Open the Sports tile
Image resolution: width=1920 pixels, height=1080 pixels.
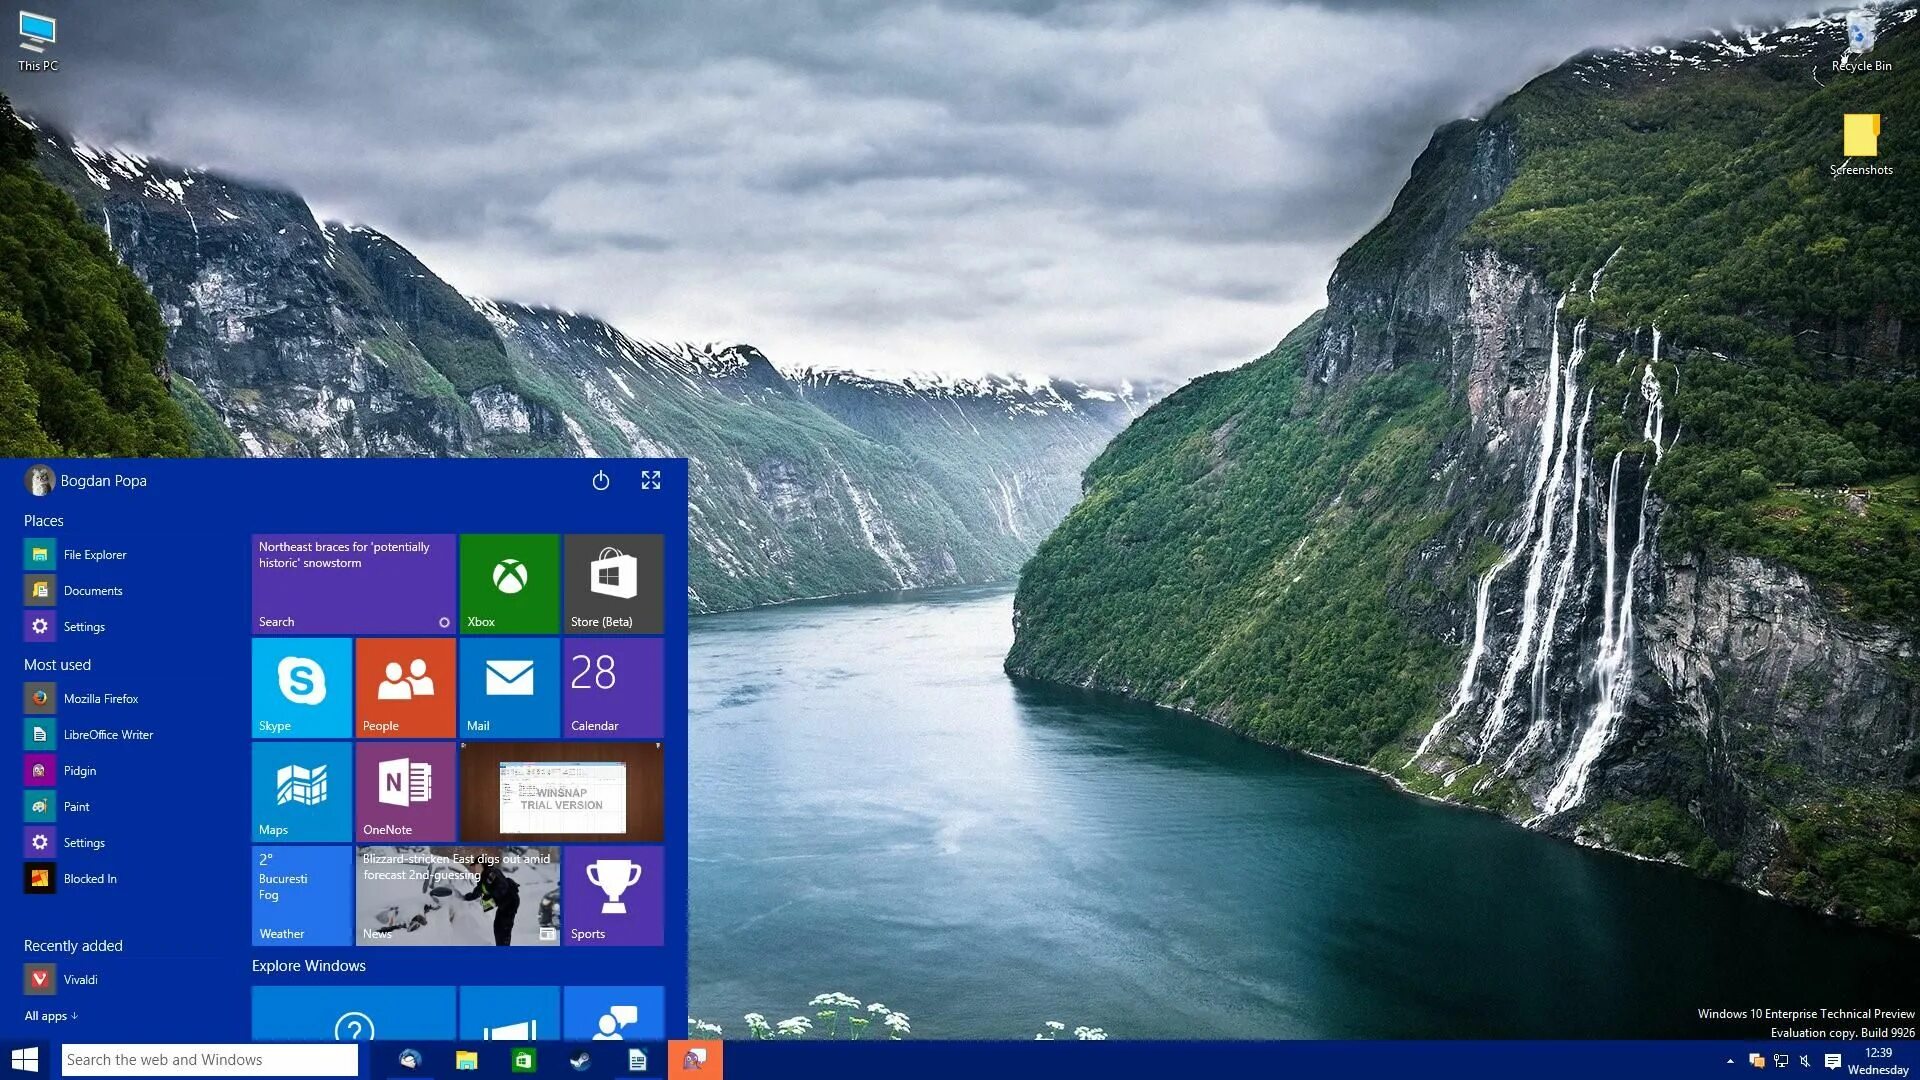coord(613,895)
